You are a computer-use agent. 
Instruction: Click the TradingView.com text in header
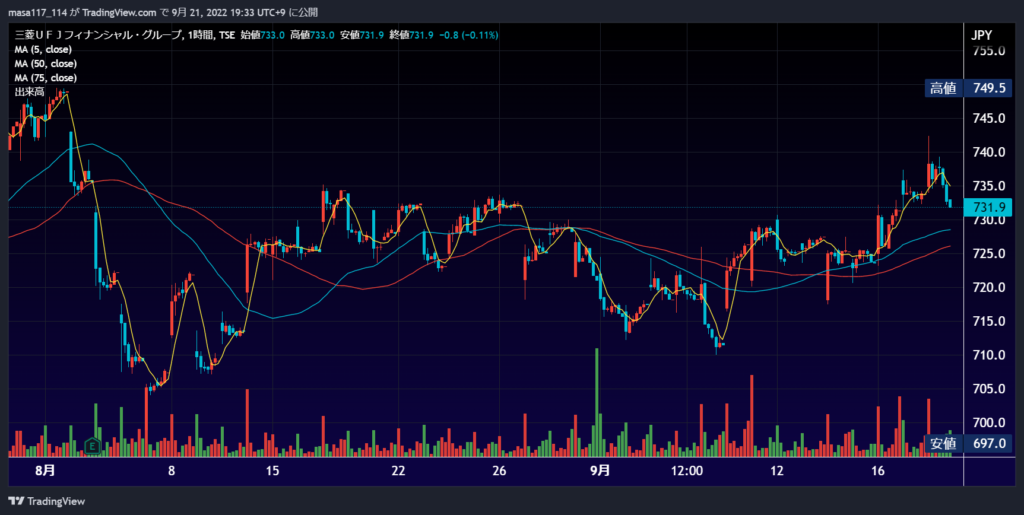click(120, 12)
